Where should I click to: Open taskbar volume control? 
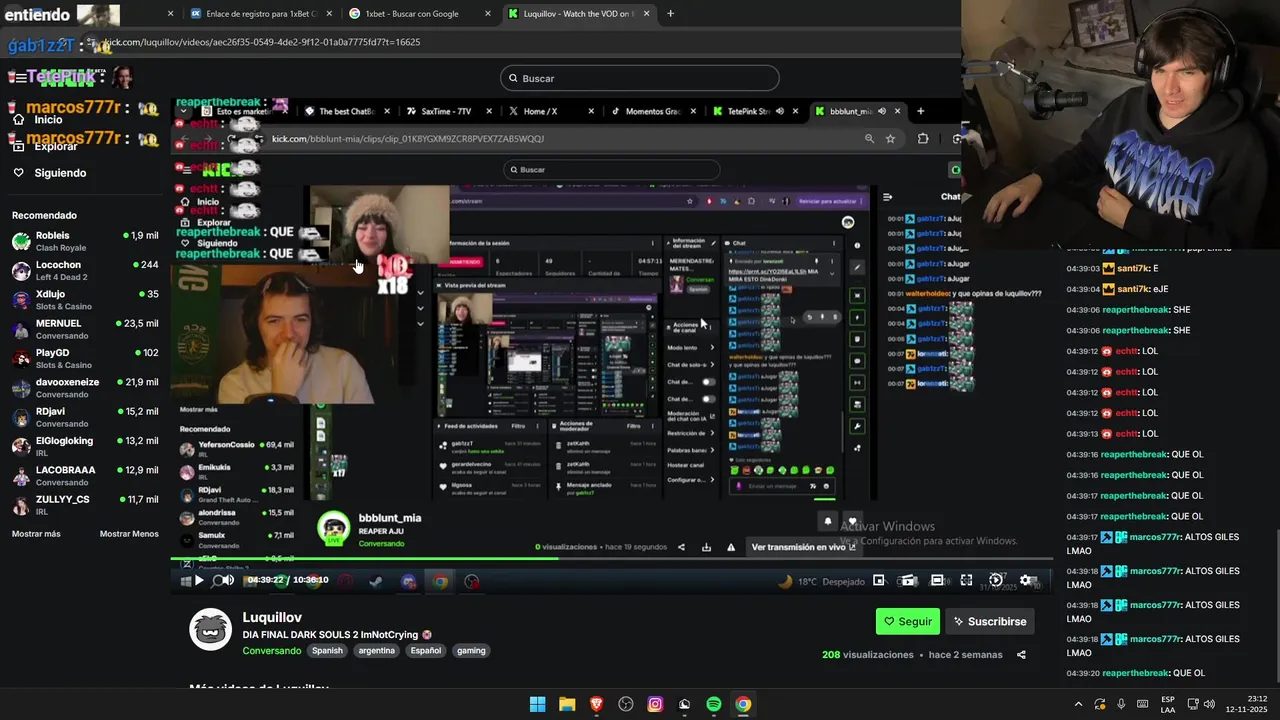pyautogui.click(x=1209, y=704)
